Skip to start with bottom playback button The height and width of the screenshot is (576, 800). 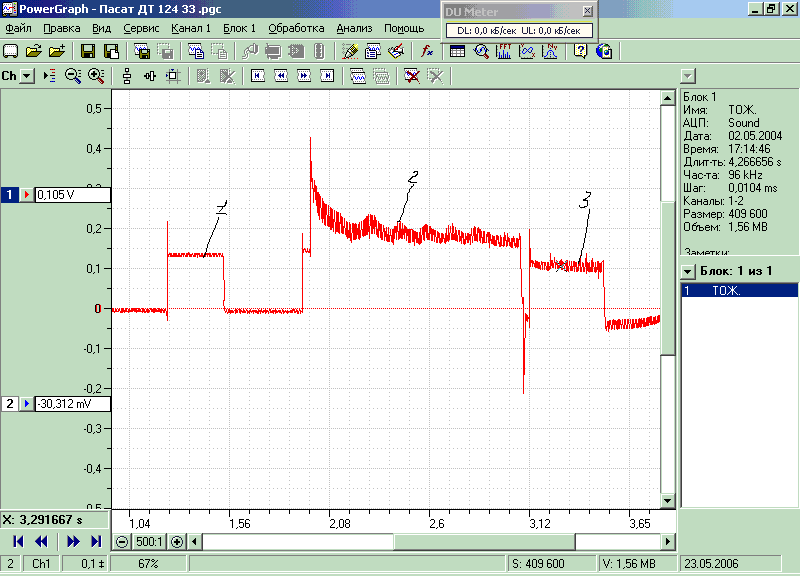[x=18, y=541]
